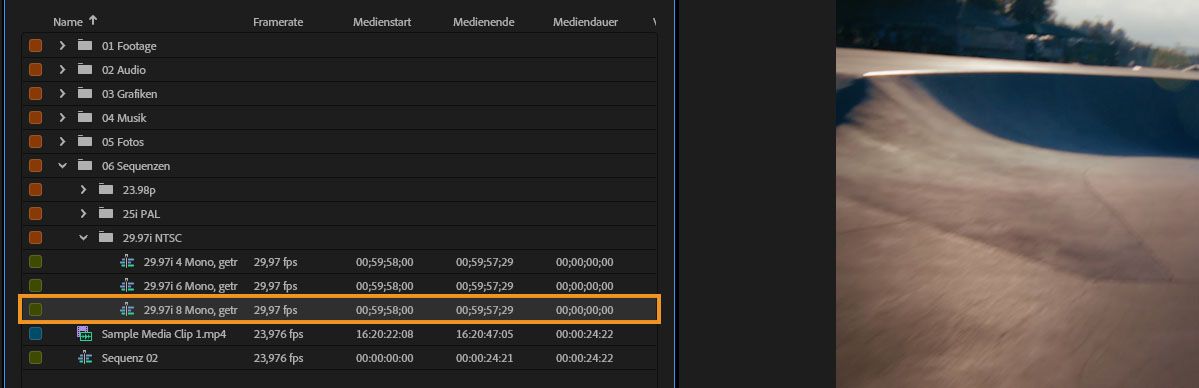Sort by the Mediendauer column header
This screenshot has height=388, width=1199.
tap(585, 22)
